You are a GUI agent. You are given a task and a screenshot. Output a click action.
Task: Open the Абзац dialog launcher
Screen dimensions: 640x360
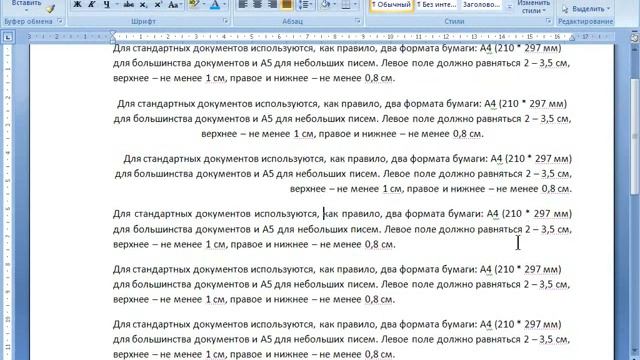click(x=358, y=21)
